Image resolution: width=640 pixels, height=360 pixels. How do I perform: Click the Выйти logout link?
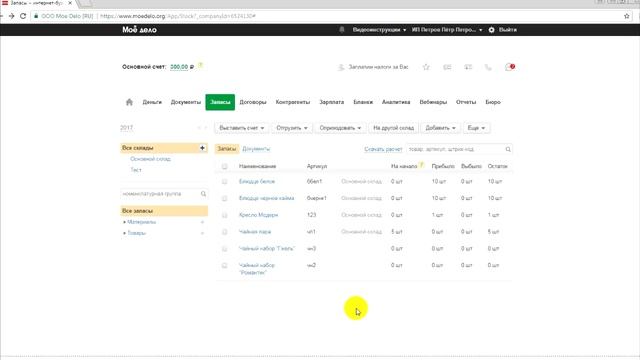tap(508, 30)
